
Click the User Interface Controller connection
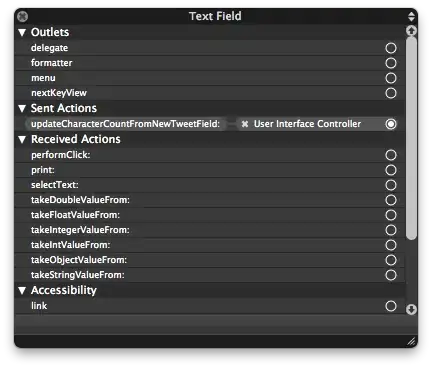point(307,124)
